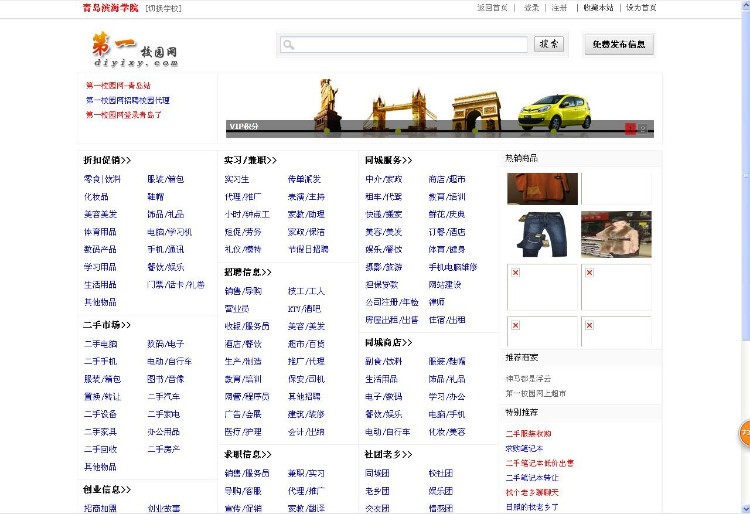Open the 登录 login link
Image resolution: width=750 pixels, height=514 pixels.
point(531,8)
